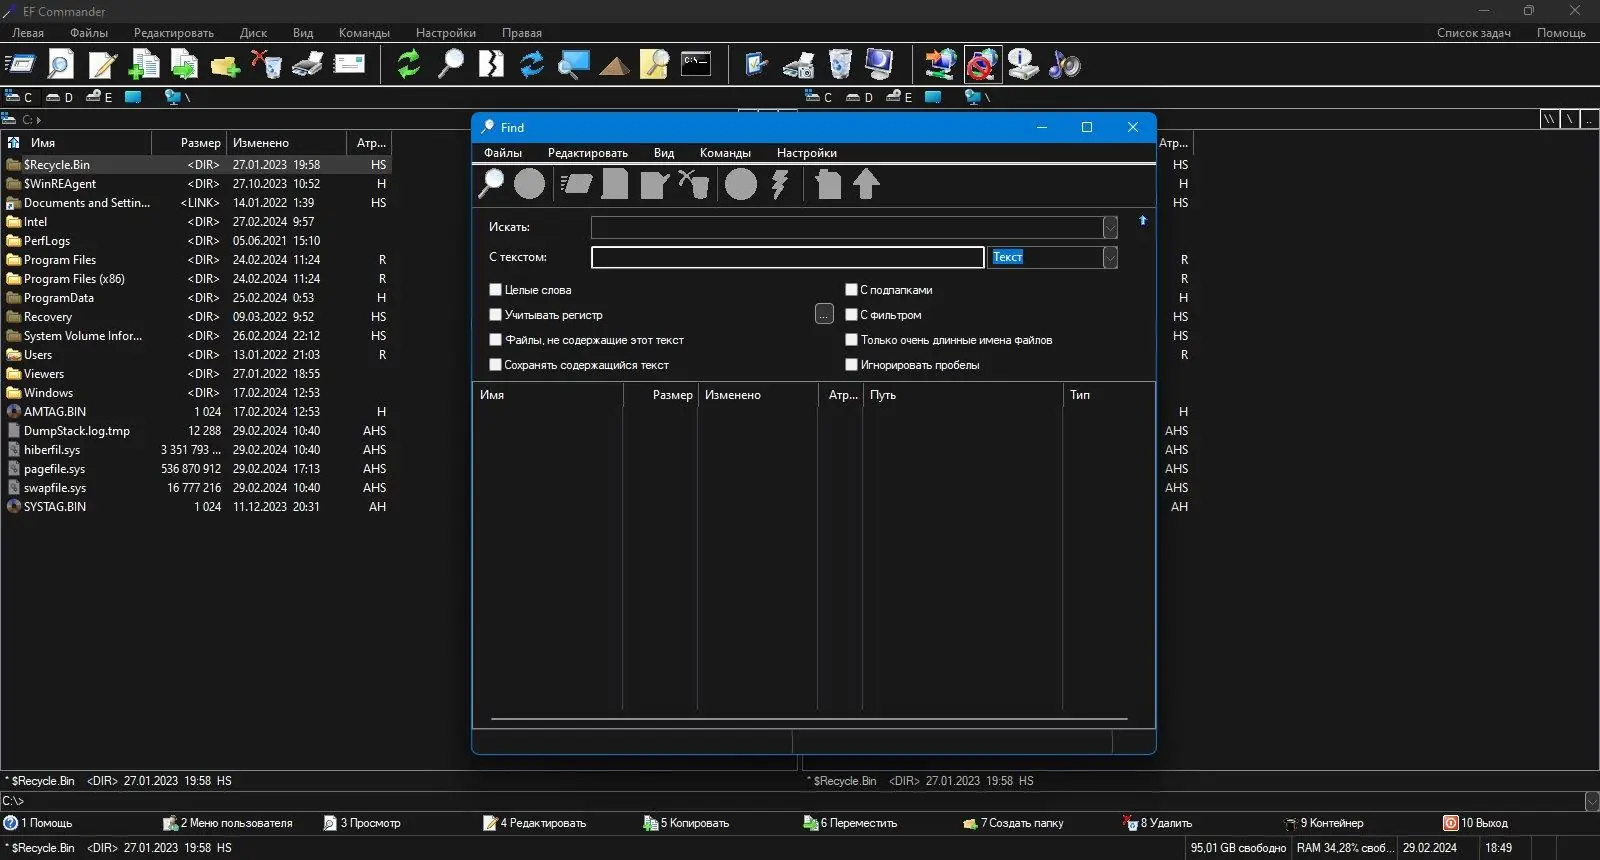Click into the С текстом input field
This screenshot has width=1600, height=860.
tap(787, 257)
